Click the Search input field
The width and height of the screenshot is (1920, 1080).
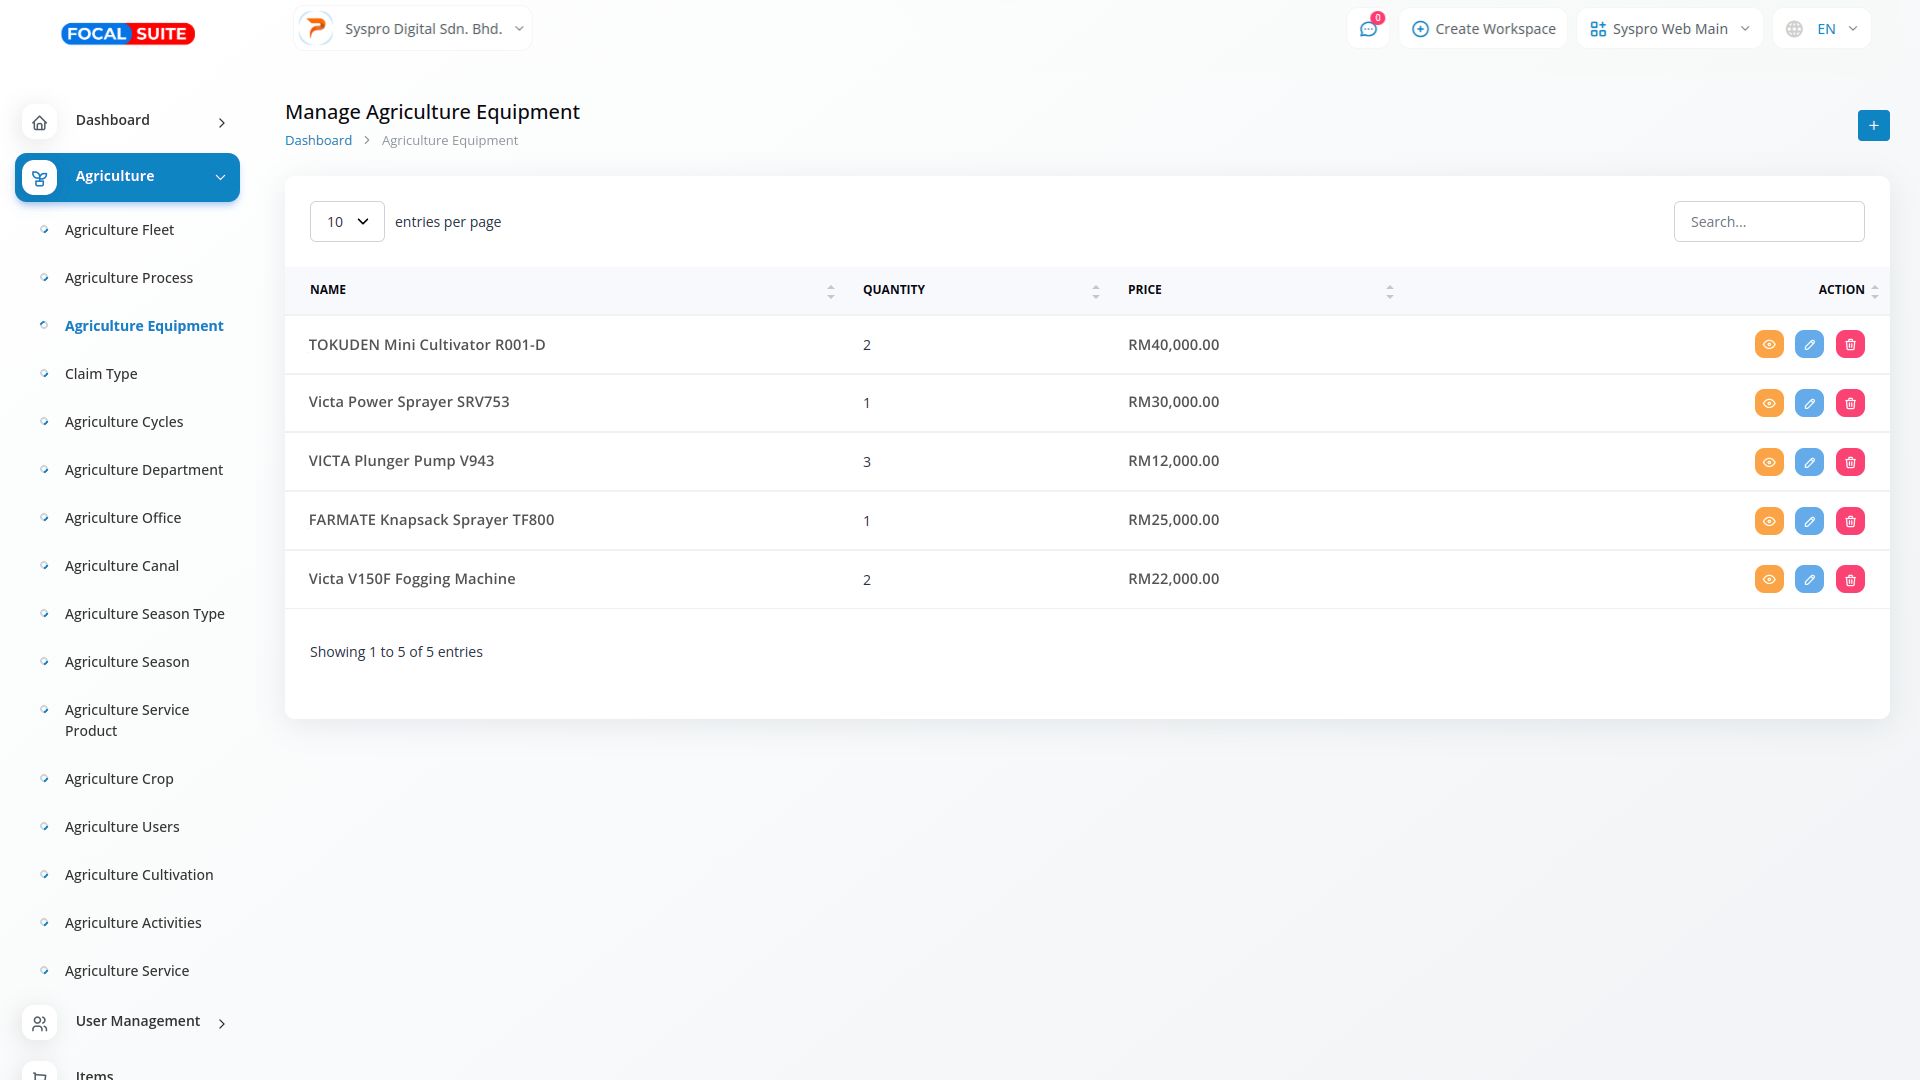coord(1768,222)
